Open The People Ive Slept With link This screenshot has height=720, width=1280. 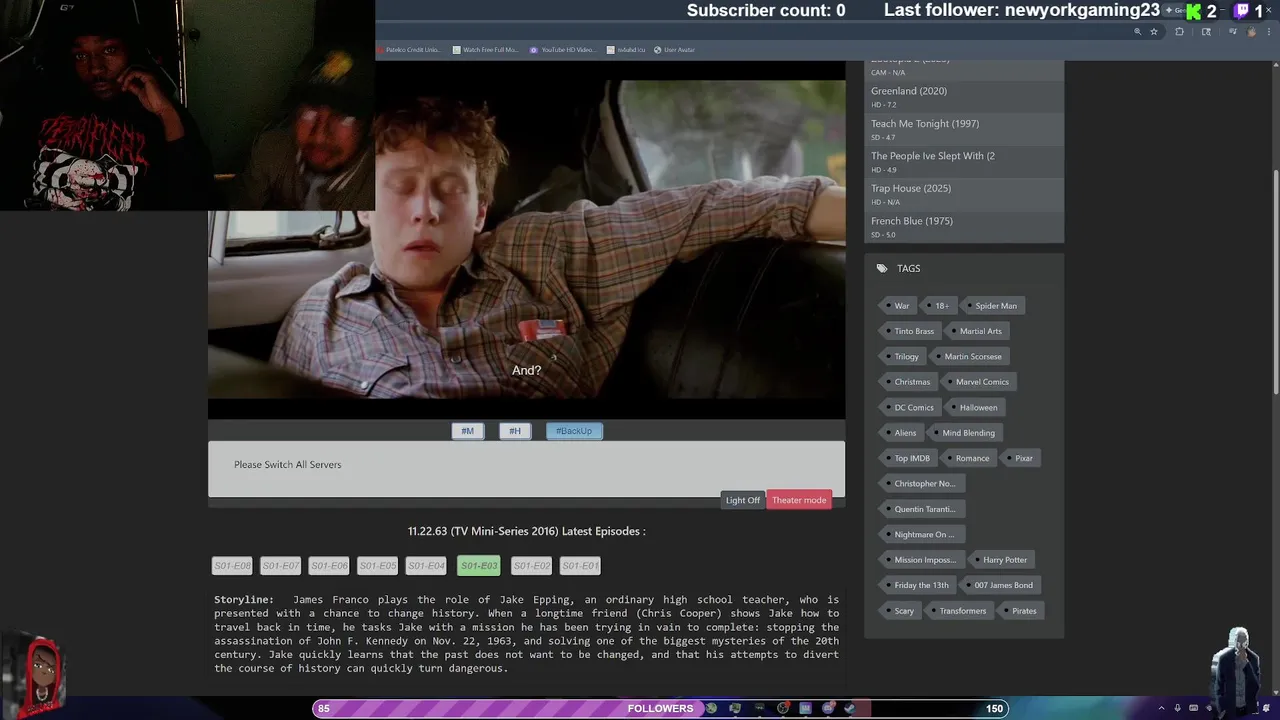pyautogui.click(x=933, y=156)
